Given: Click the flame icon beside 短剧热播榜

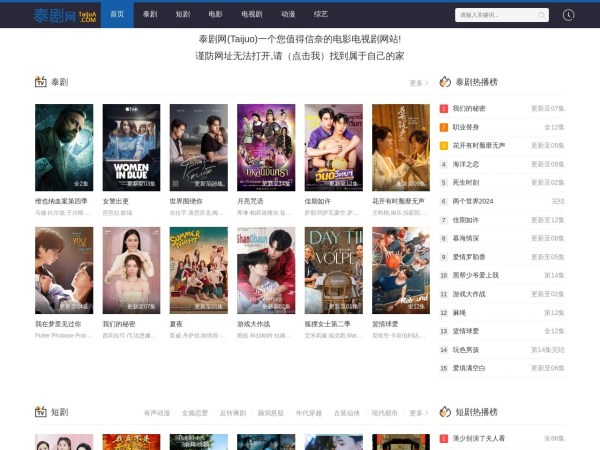Looking at the screenshot, I should click(x=445, y=412).
